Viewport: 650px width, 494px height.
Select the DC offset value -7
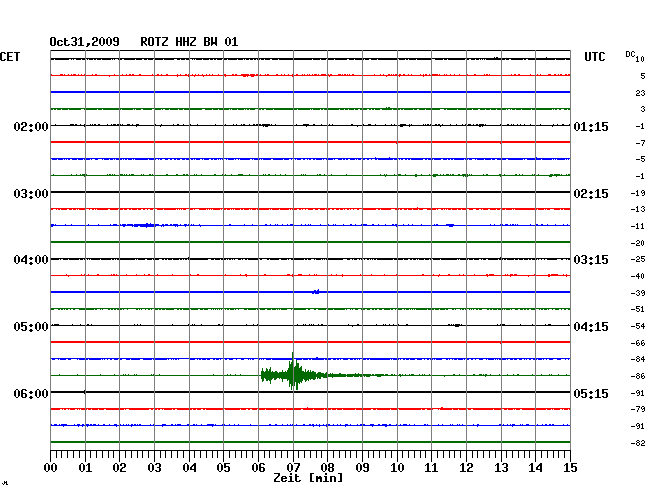640,143
